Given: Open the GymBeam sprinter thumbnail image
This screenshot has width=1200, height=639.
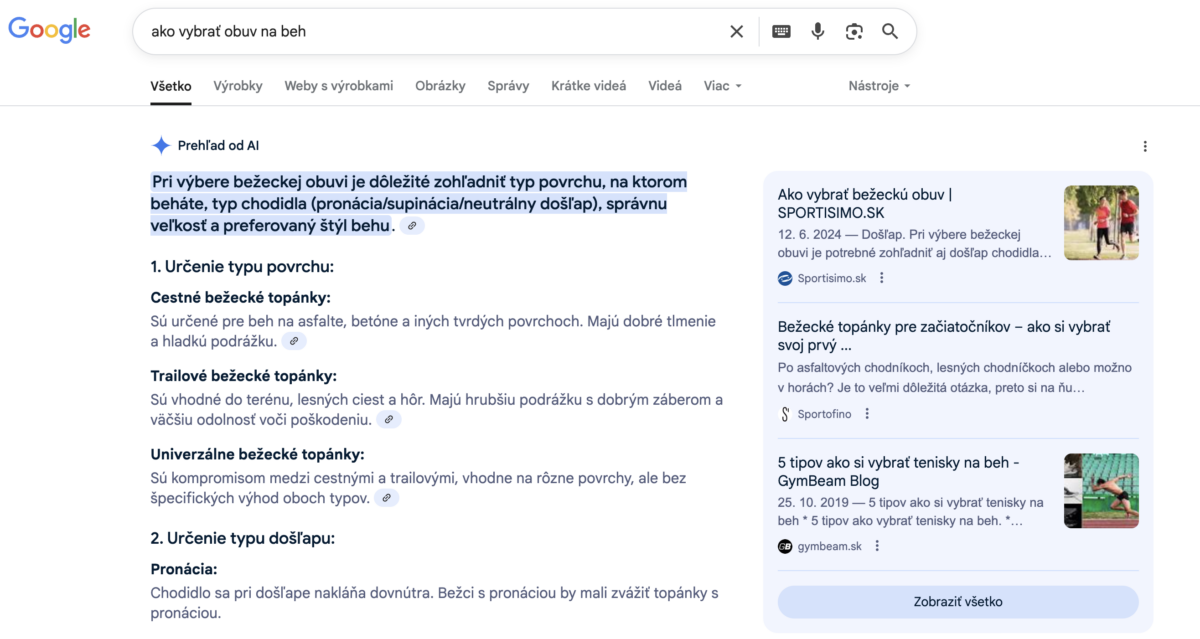Looking at the screenshot, I should (1101, 491).
